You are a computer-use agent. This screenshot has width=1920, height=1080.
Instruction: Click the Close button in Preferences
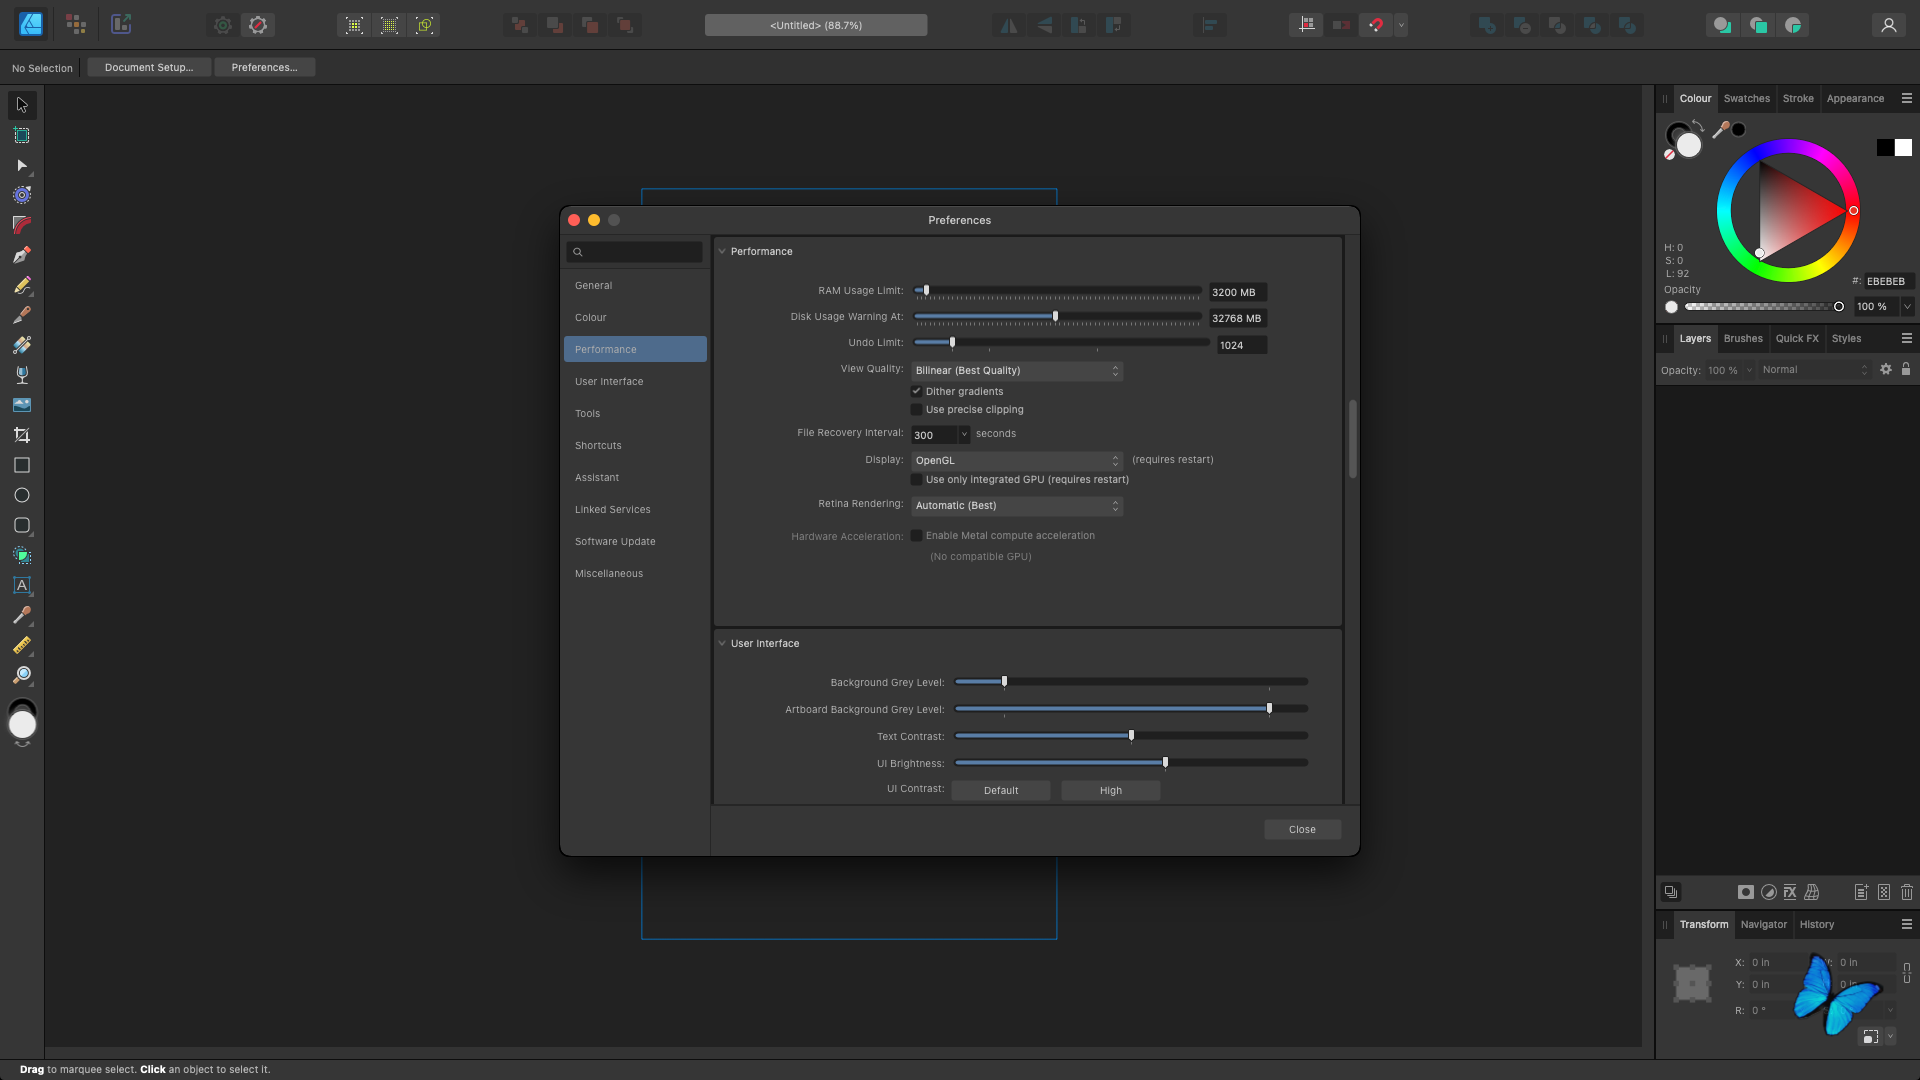(1302, 829)
